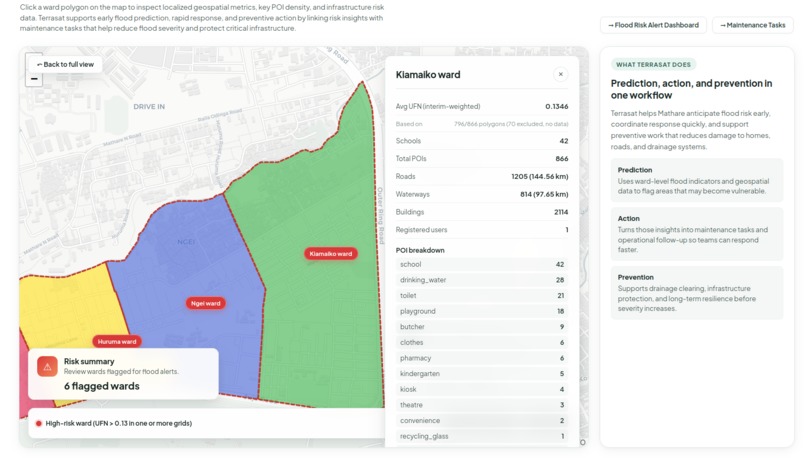Click the Prediction info card
Image resolution: width=806 pixels, height=458 pixels.
(x=697, y=180)
